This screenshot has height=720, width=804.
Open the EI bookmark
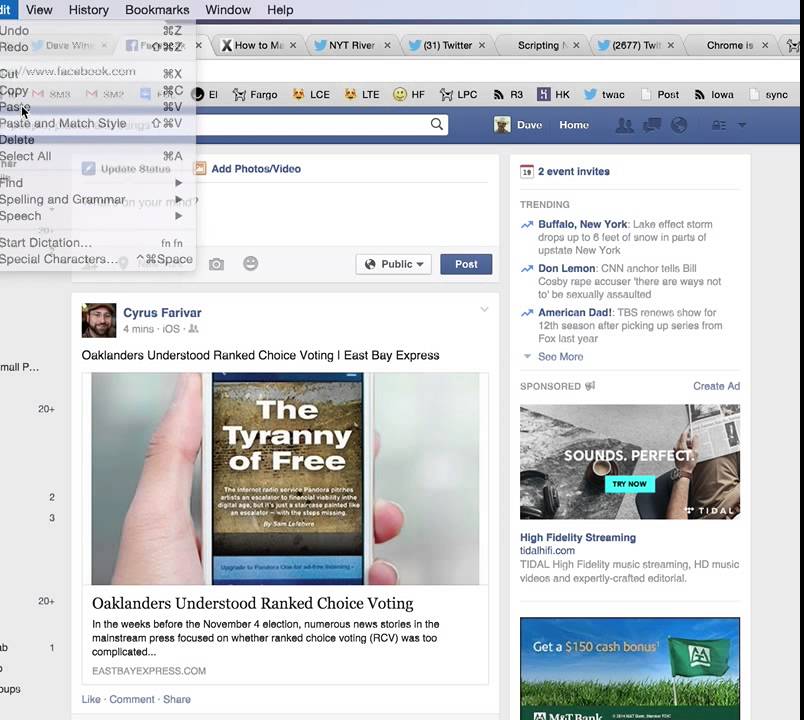(x=205, y=94)
